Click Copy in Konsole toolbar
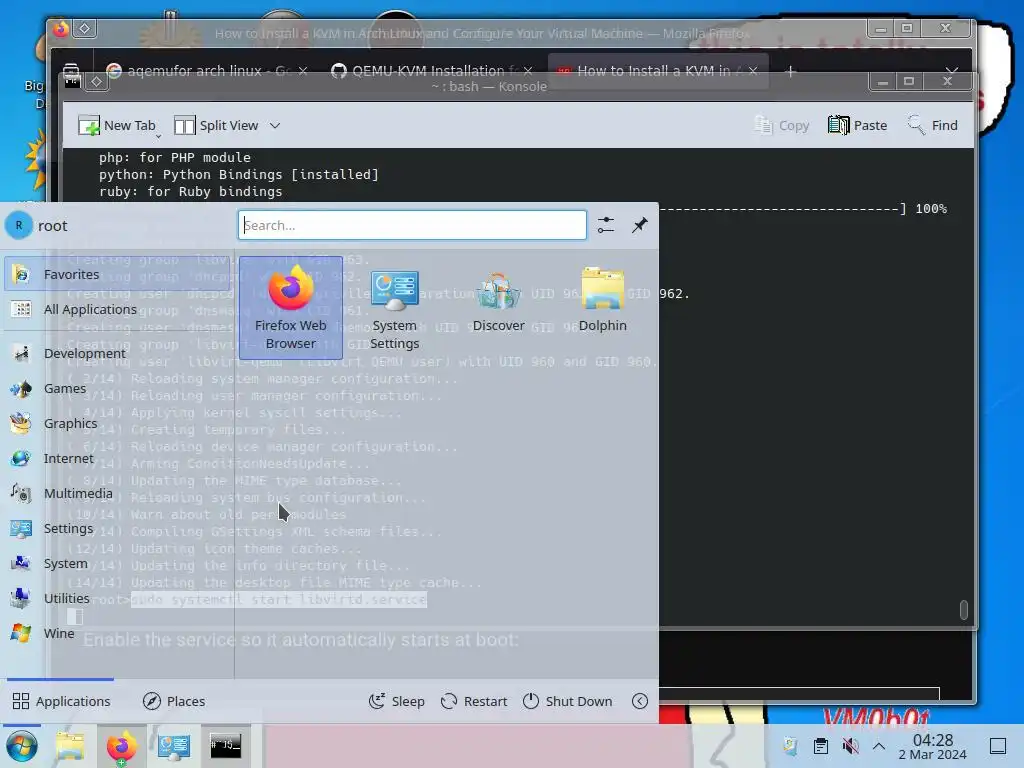The image size is (1024, 768). 782,125
